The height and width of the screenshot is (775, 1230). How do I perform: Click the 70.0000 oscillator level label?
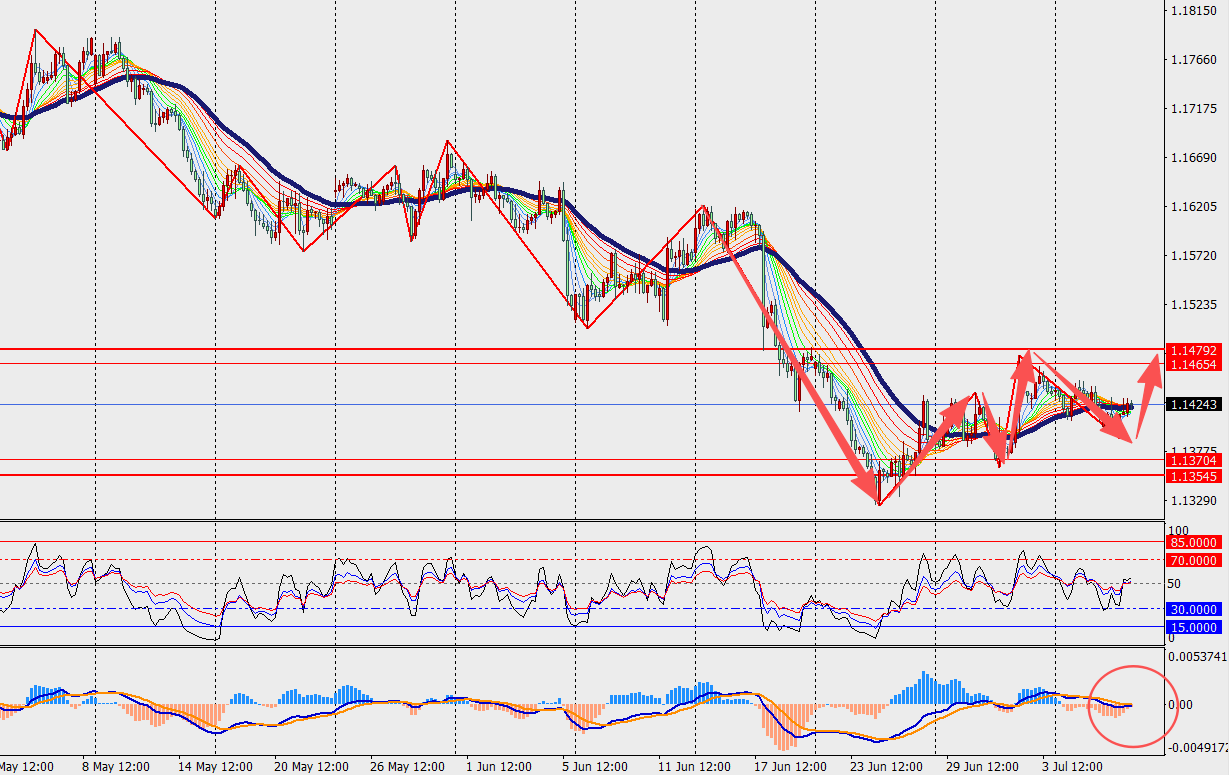pos(1193,560)
